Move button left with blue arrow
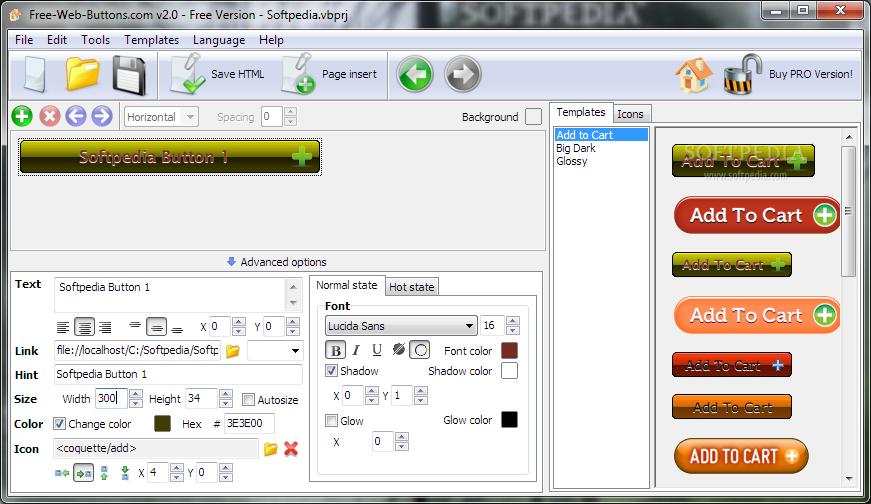This screenshot has width=871, height=504. [76, 116]
